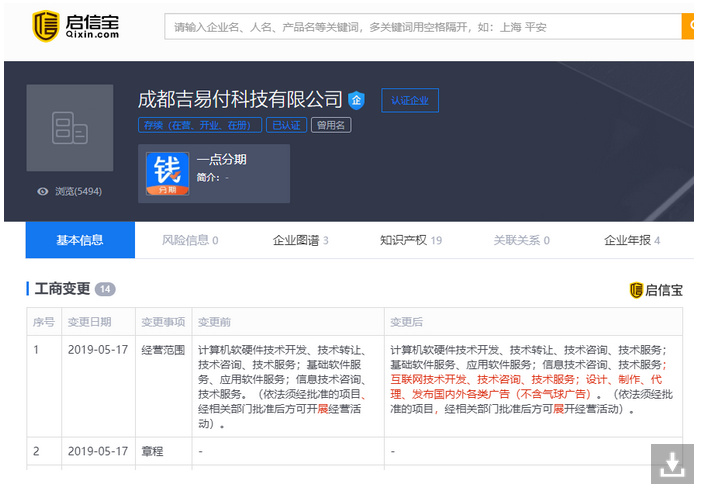Select the 关联关系 tab

[521, 240]
